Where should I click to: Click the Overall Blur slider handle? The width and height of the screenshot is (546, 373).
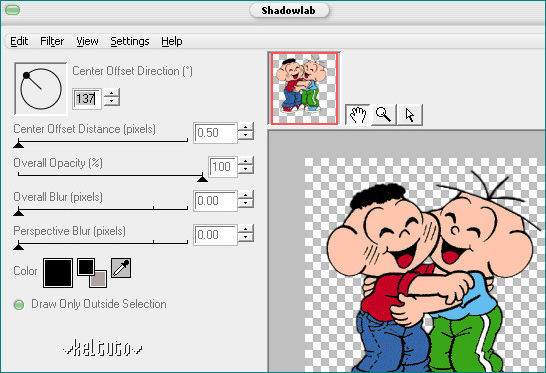(18, 212)
